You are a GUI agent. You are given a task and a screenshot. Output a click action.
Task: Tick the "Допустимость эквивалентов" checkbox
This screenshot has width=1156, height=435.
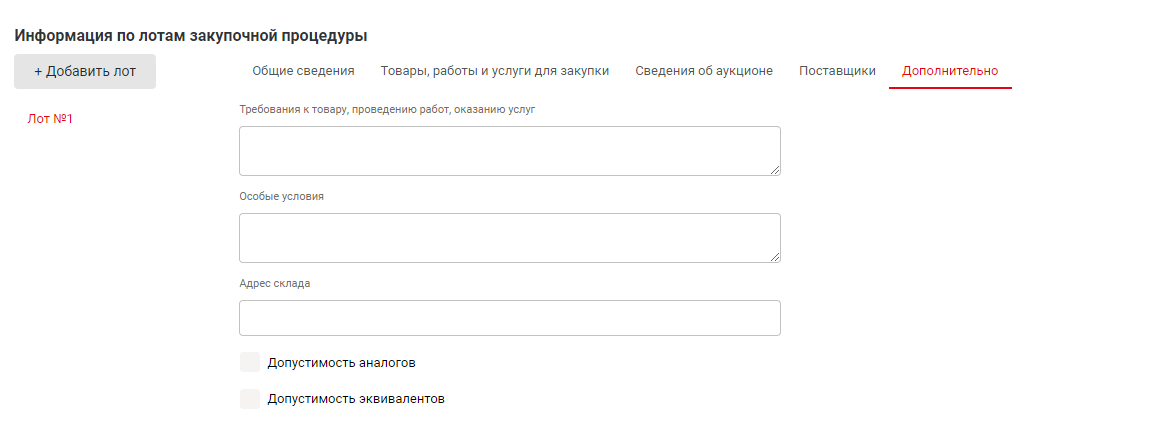(x=250, y=399)
